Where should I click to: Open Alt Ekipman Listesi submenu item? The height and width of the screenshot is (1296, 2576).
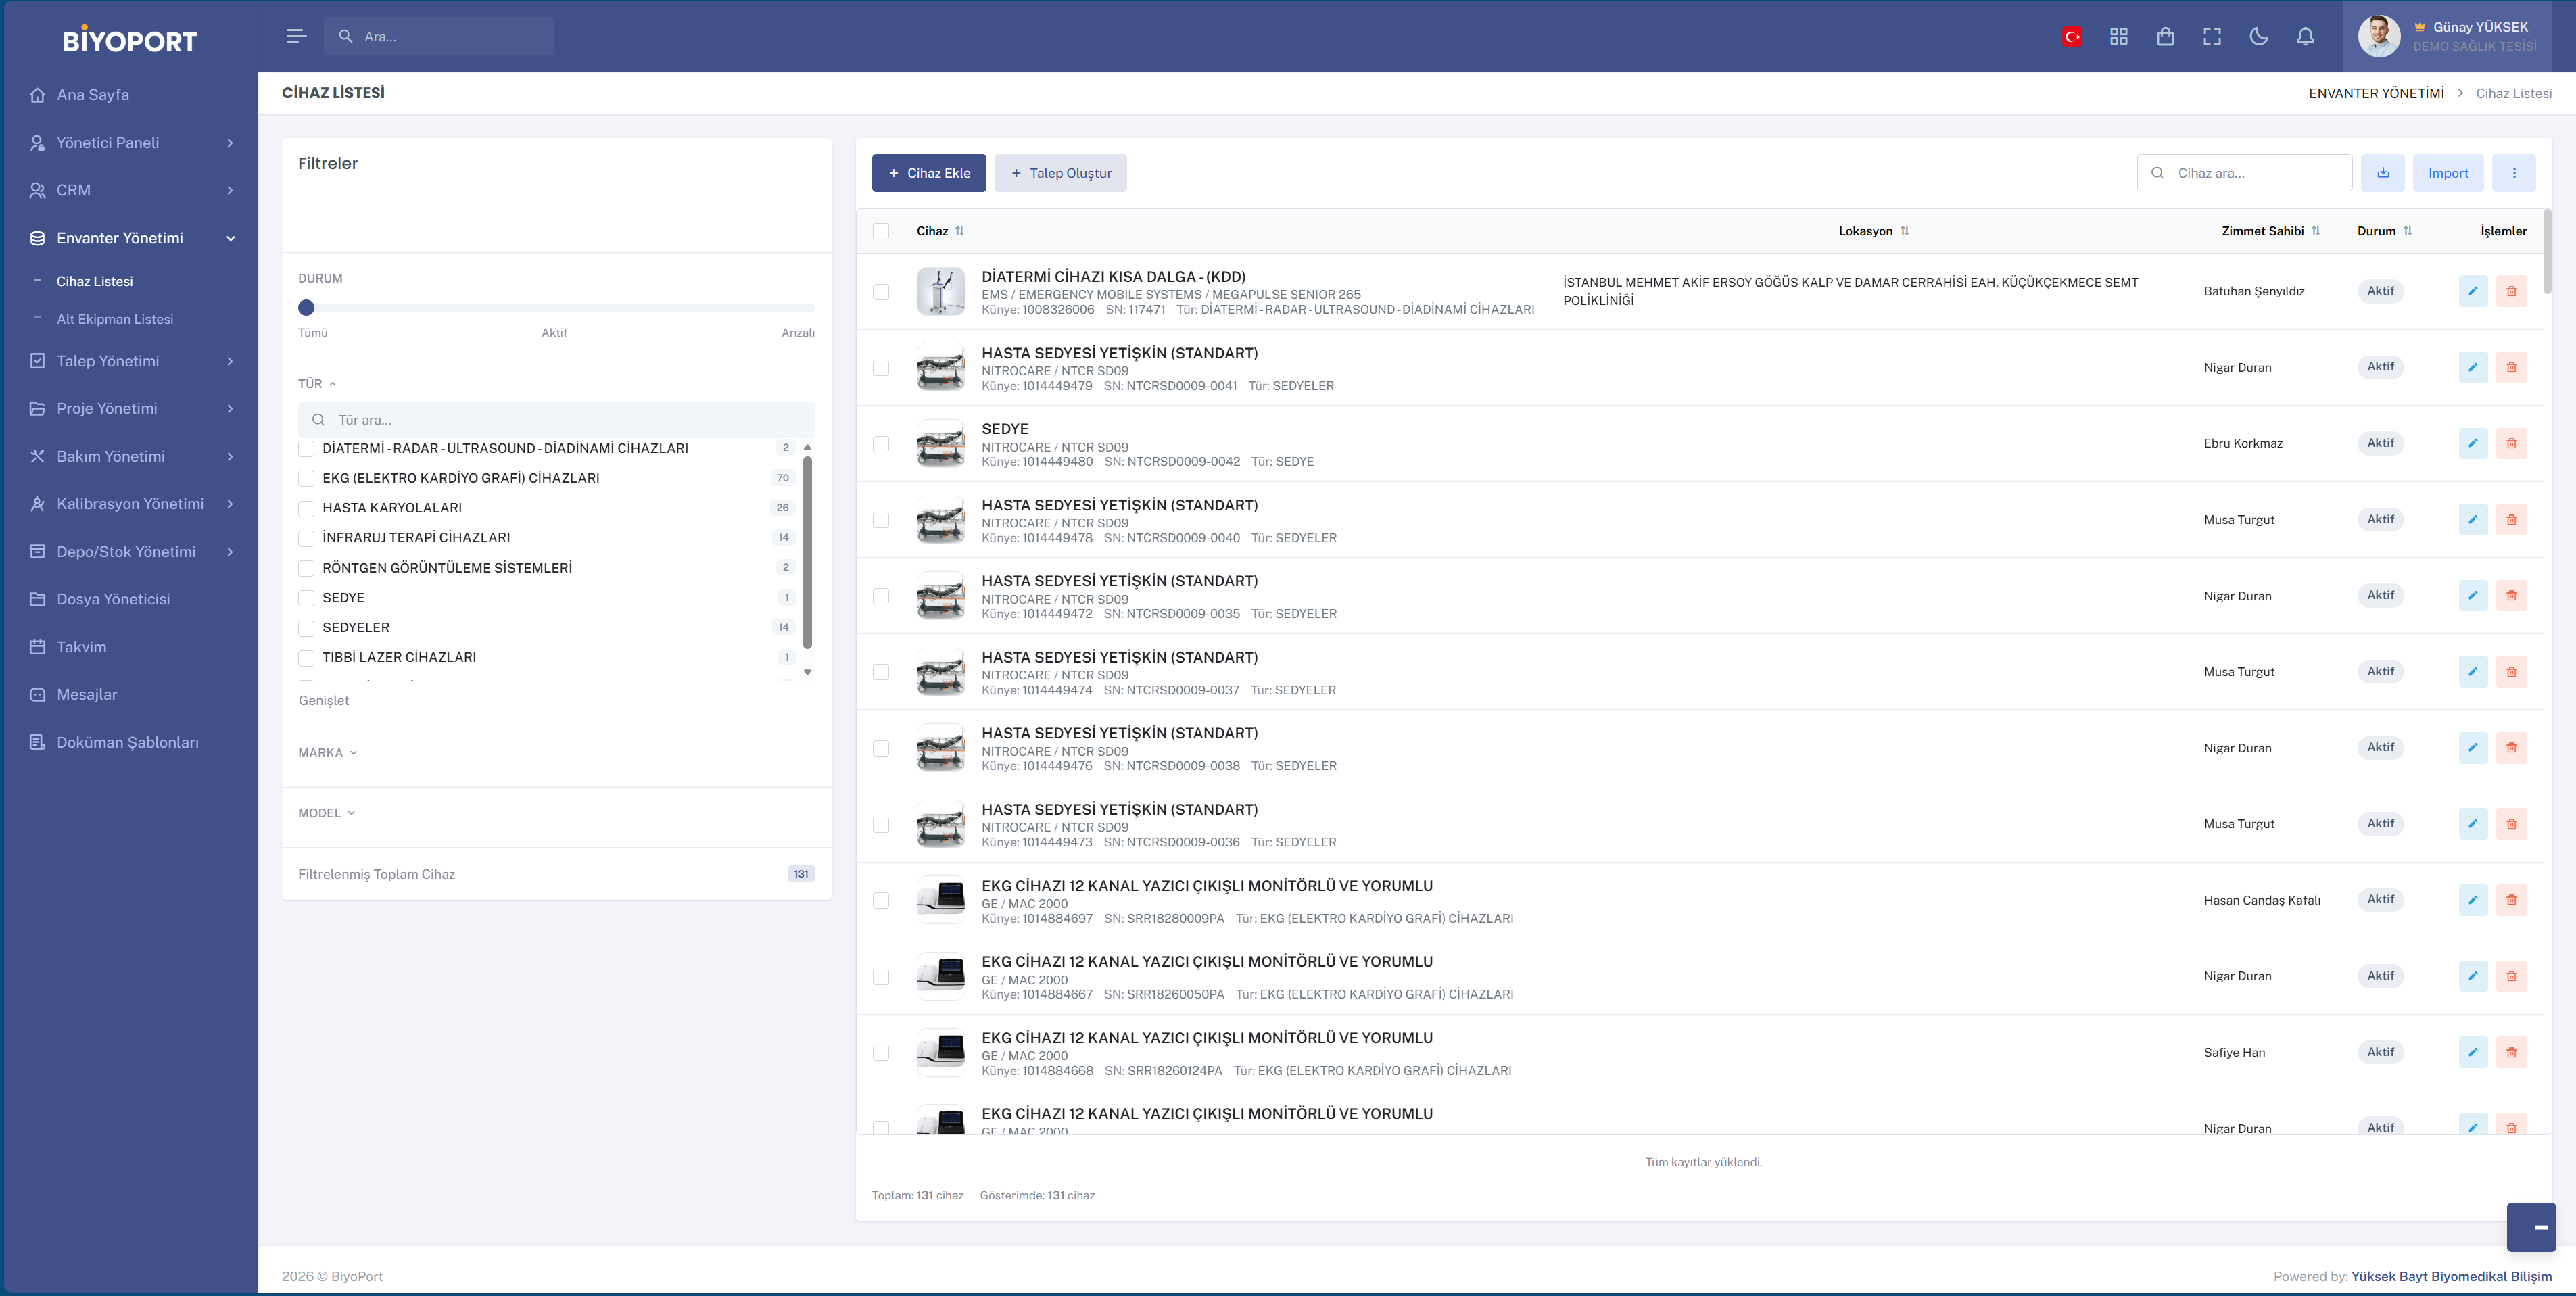coord(115,319)
